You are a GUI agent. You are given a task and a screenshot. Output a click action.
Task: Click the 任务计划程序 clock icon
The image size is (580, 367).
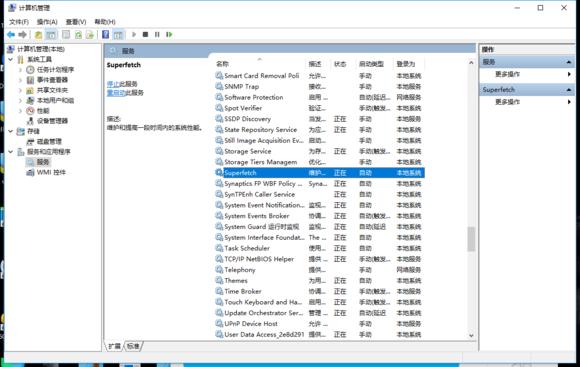(x=31, y=70)
